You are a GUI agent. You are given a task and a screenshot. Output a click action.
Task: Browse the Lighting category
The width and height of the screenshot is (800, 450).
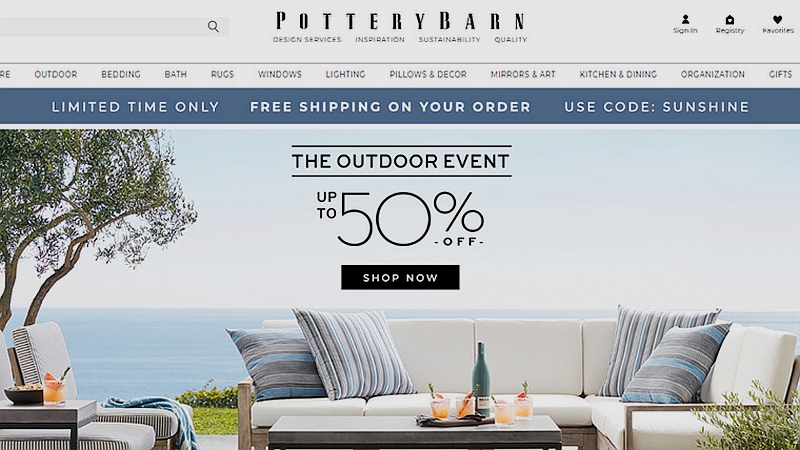pos(345,74)
